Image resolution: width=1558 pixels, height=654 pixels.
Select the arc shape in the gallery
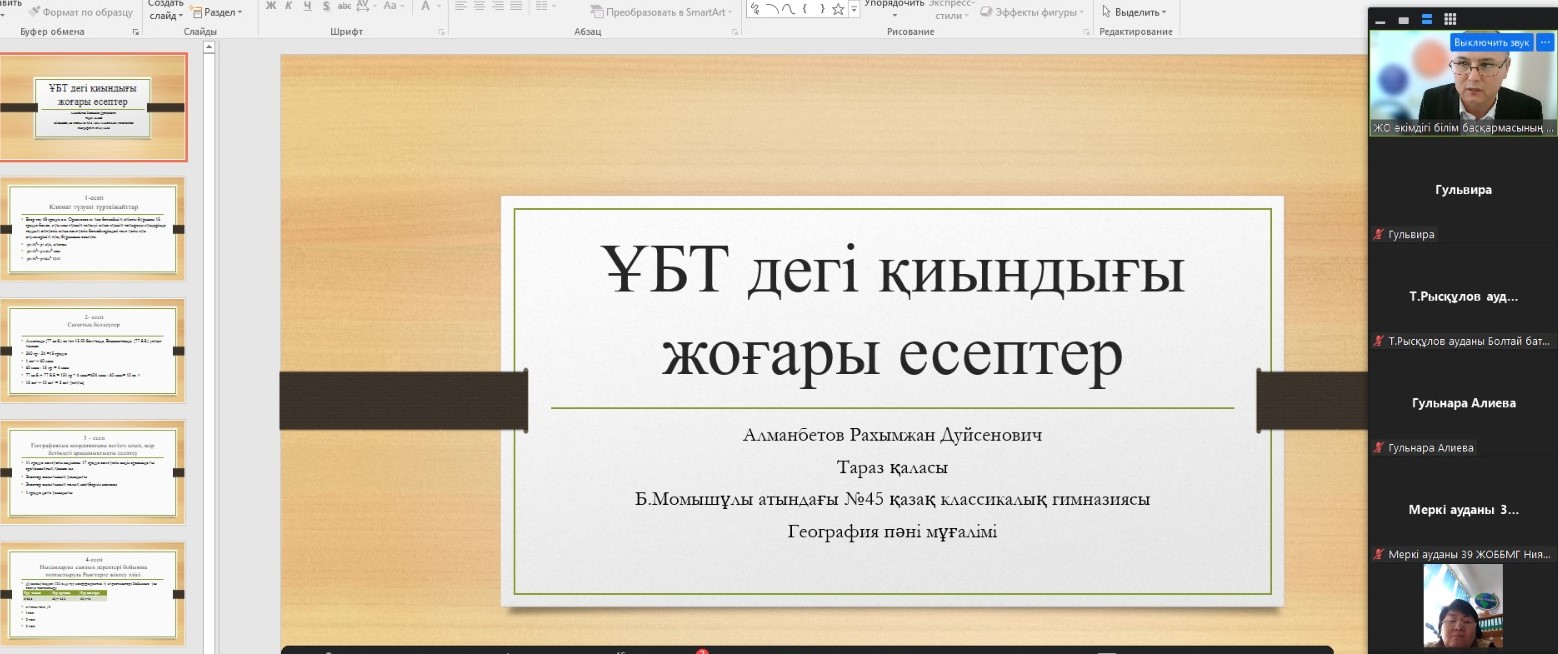(773, 9)
